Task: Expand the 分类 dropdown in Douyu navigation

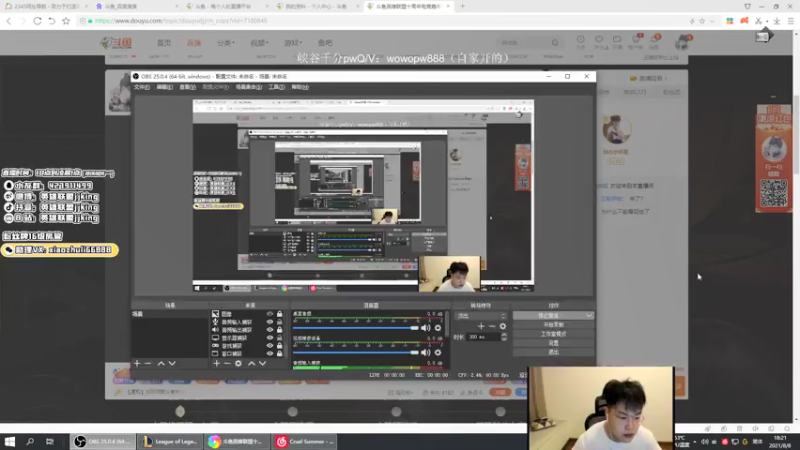Action: click(x=226, y=43)
